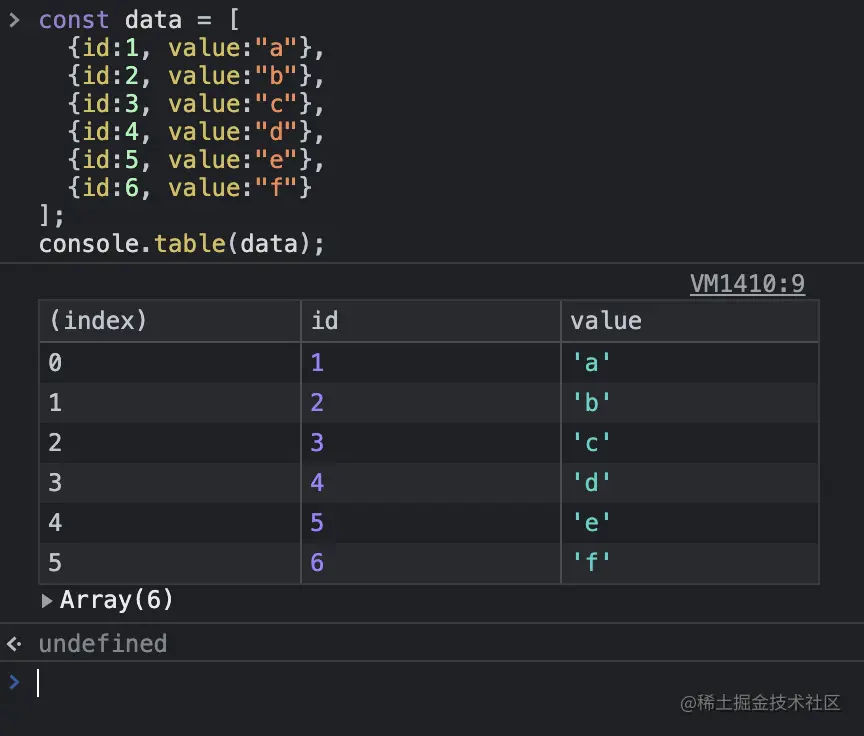Focus the empty console input line

point(400,683)
